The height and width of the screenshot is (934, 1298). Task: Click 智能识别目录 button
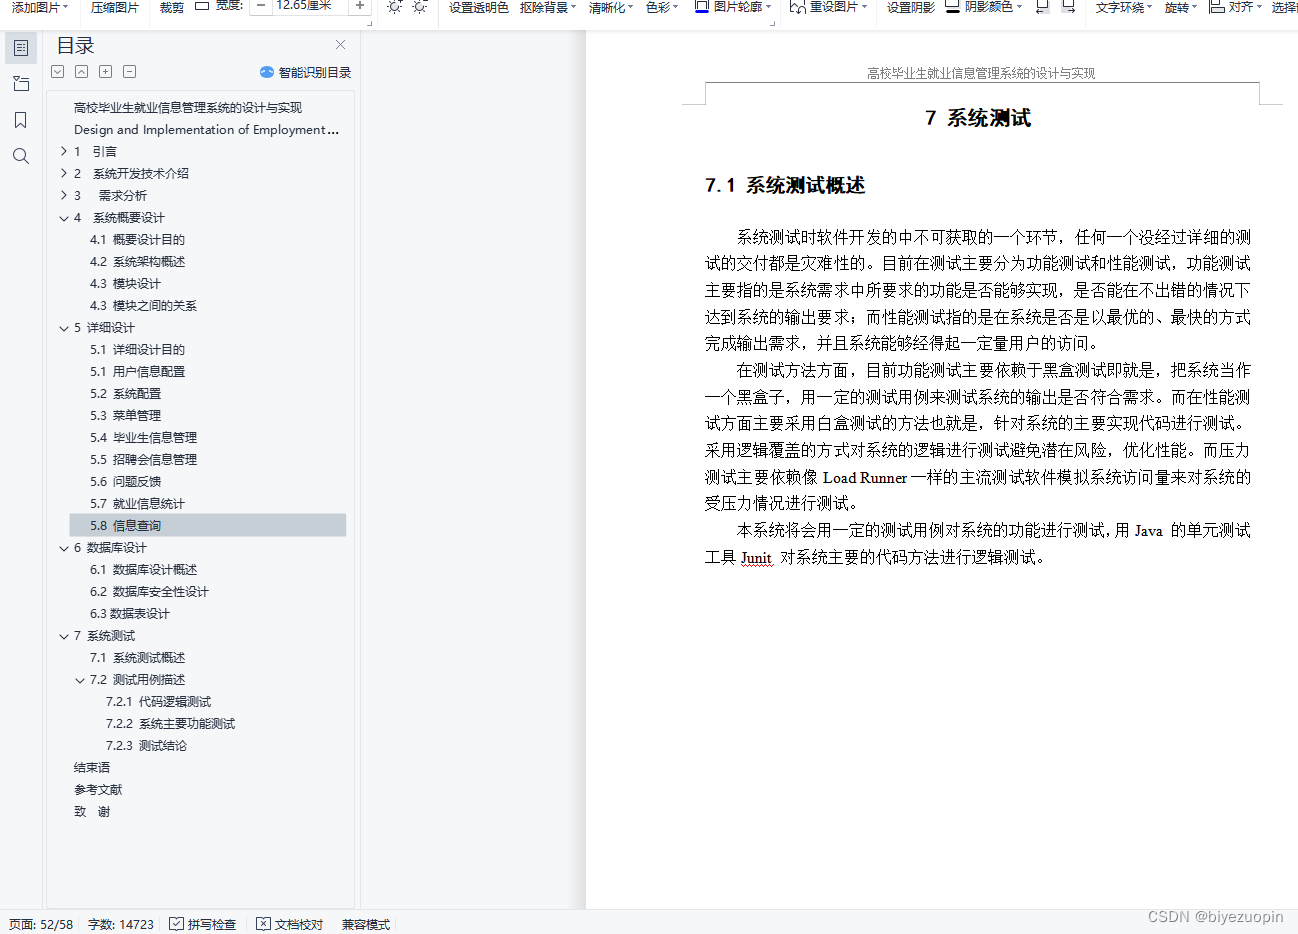(305, 72)
